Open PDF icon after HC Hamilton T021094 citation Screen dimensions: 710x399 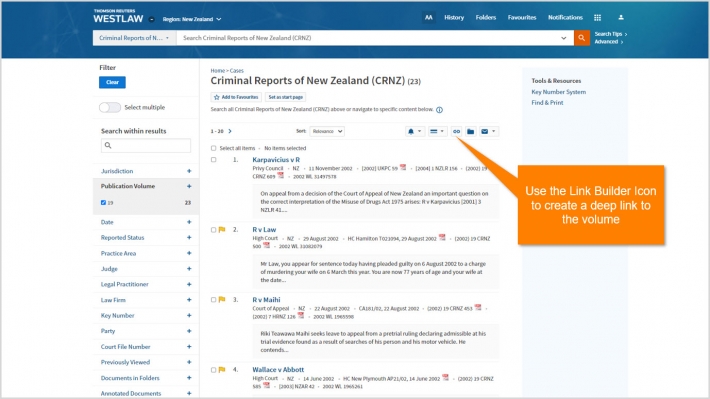442,237
